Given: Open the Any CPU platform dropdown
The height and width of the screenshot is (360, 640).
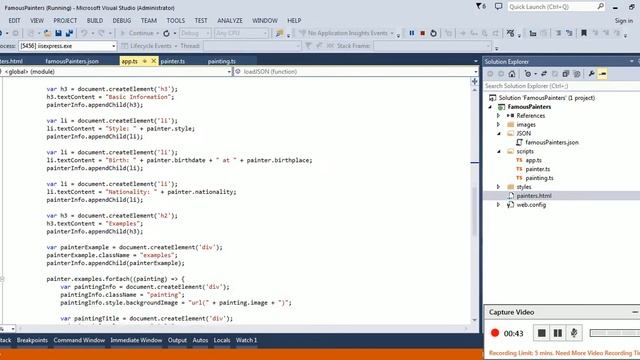Looking at the screenshot, I should tap(242, 33).
